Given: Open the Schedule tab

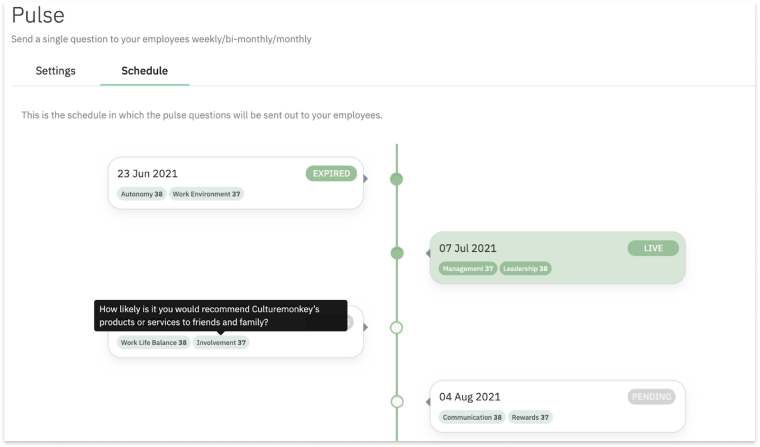Looking at the screenshot, I should pyautogui.click(x=144, y=71).
